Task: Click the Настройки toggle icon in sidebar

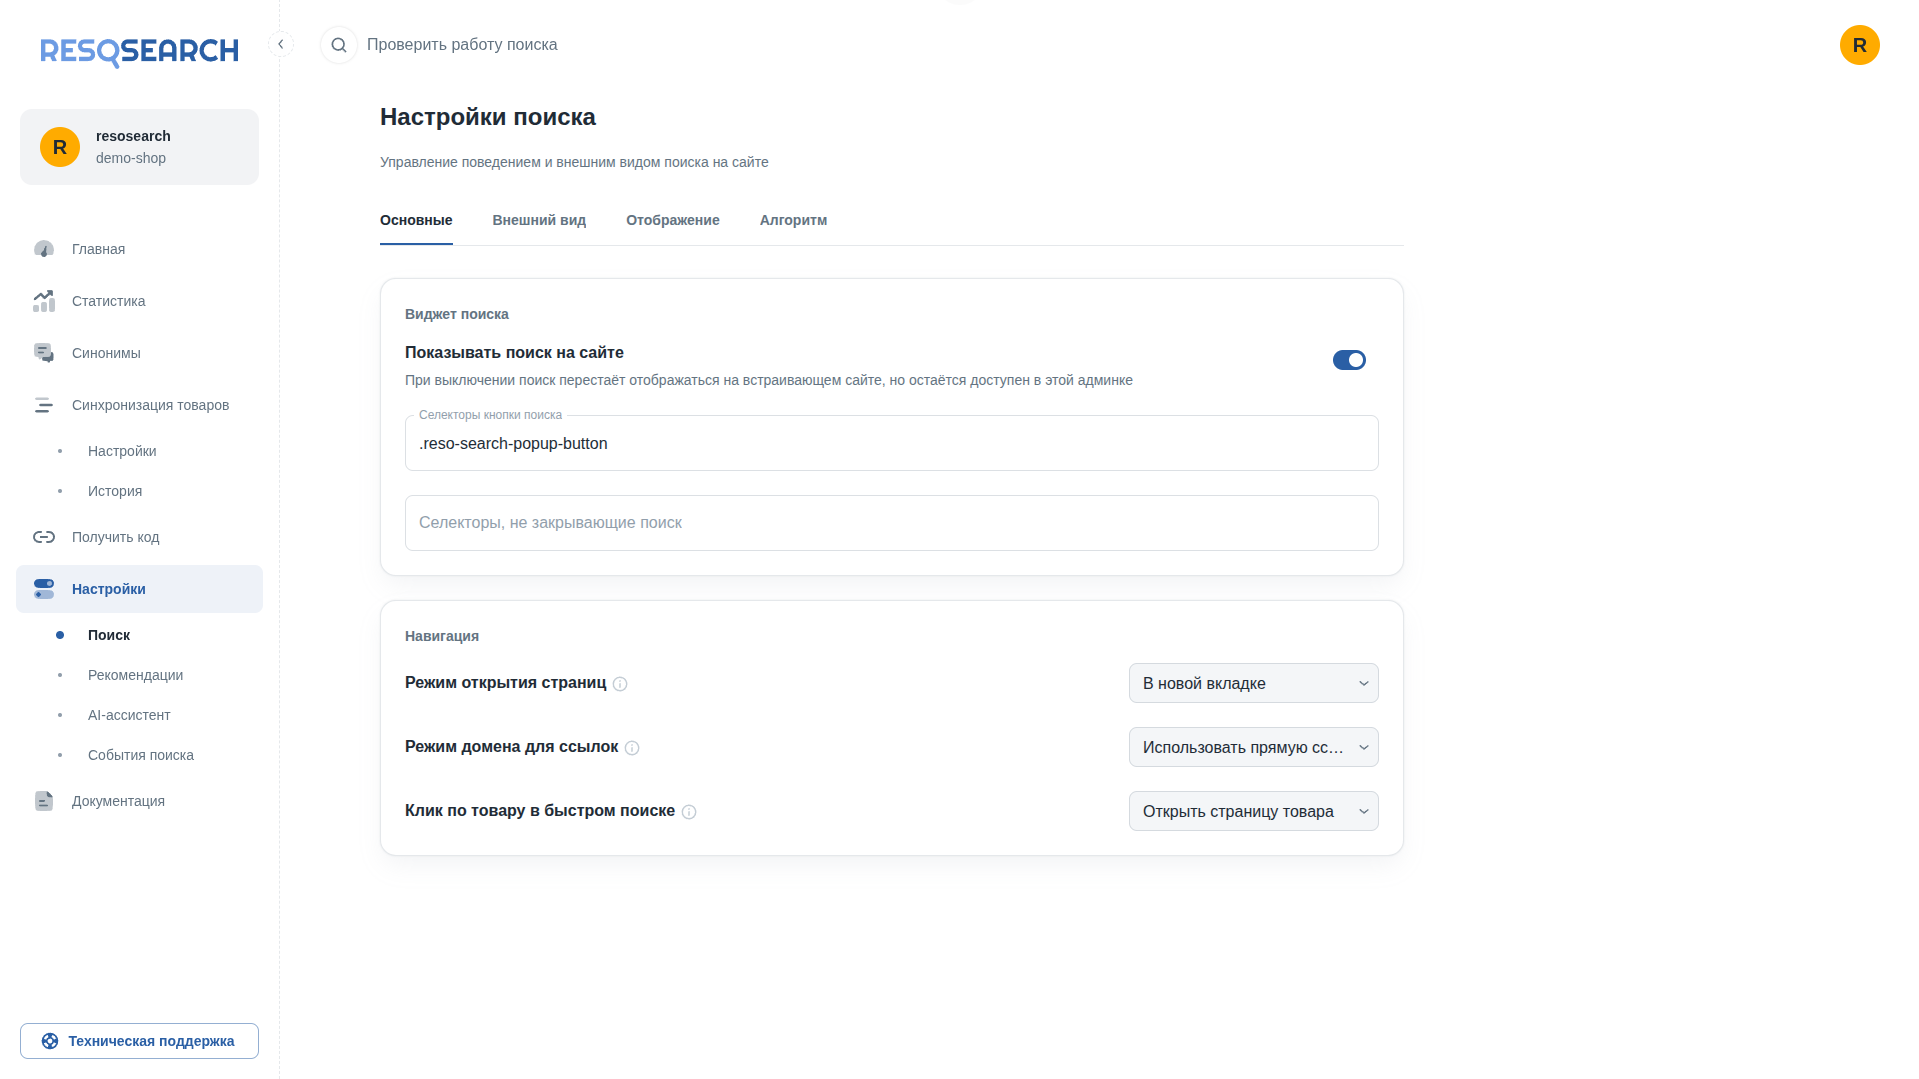Action: [x=44, y=589]
